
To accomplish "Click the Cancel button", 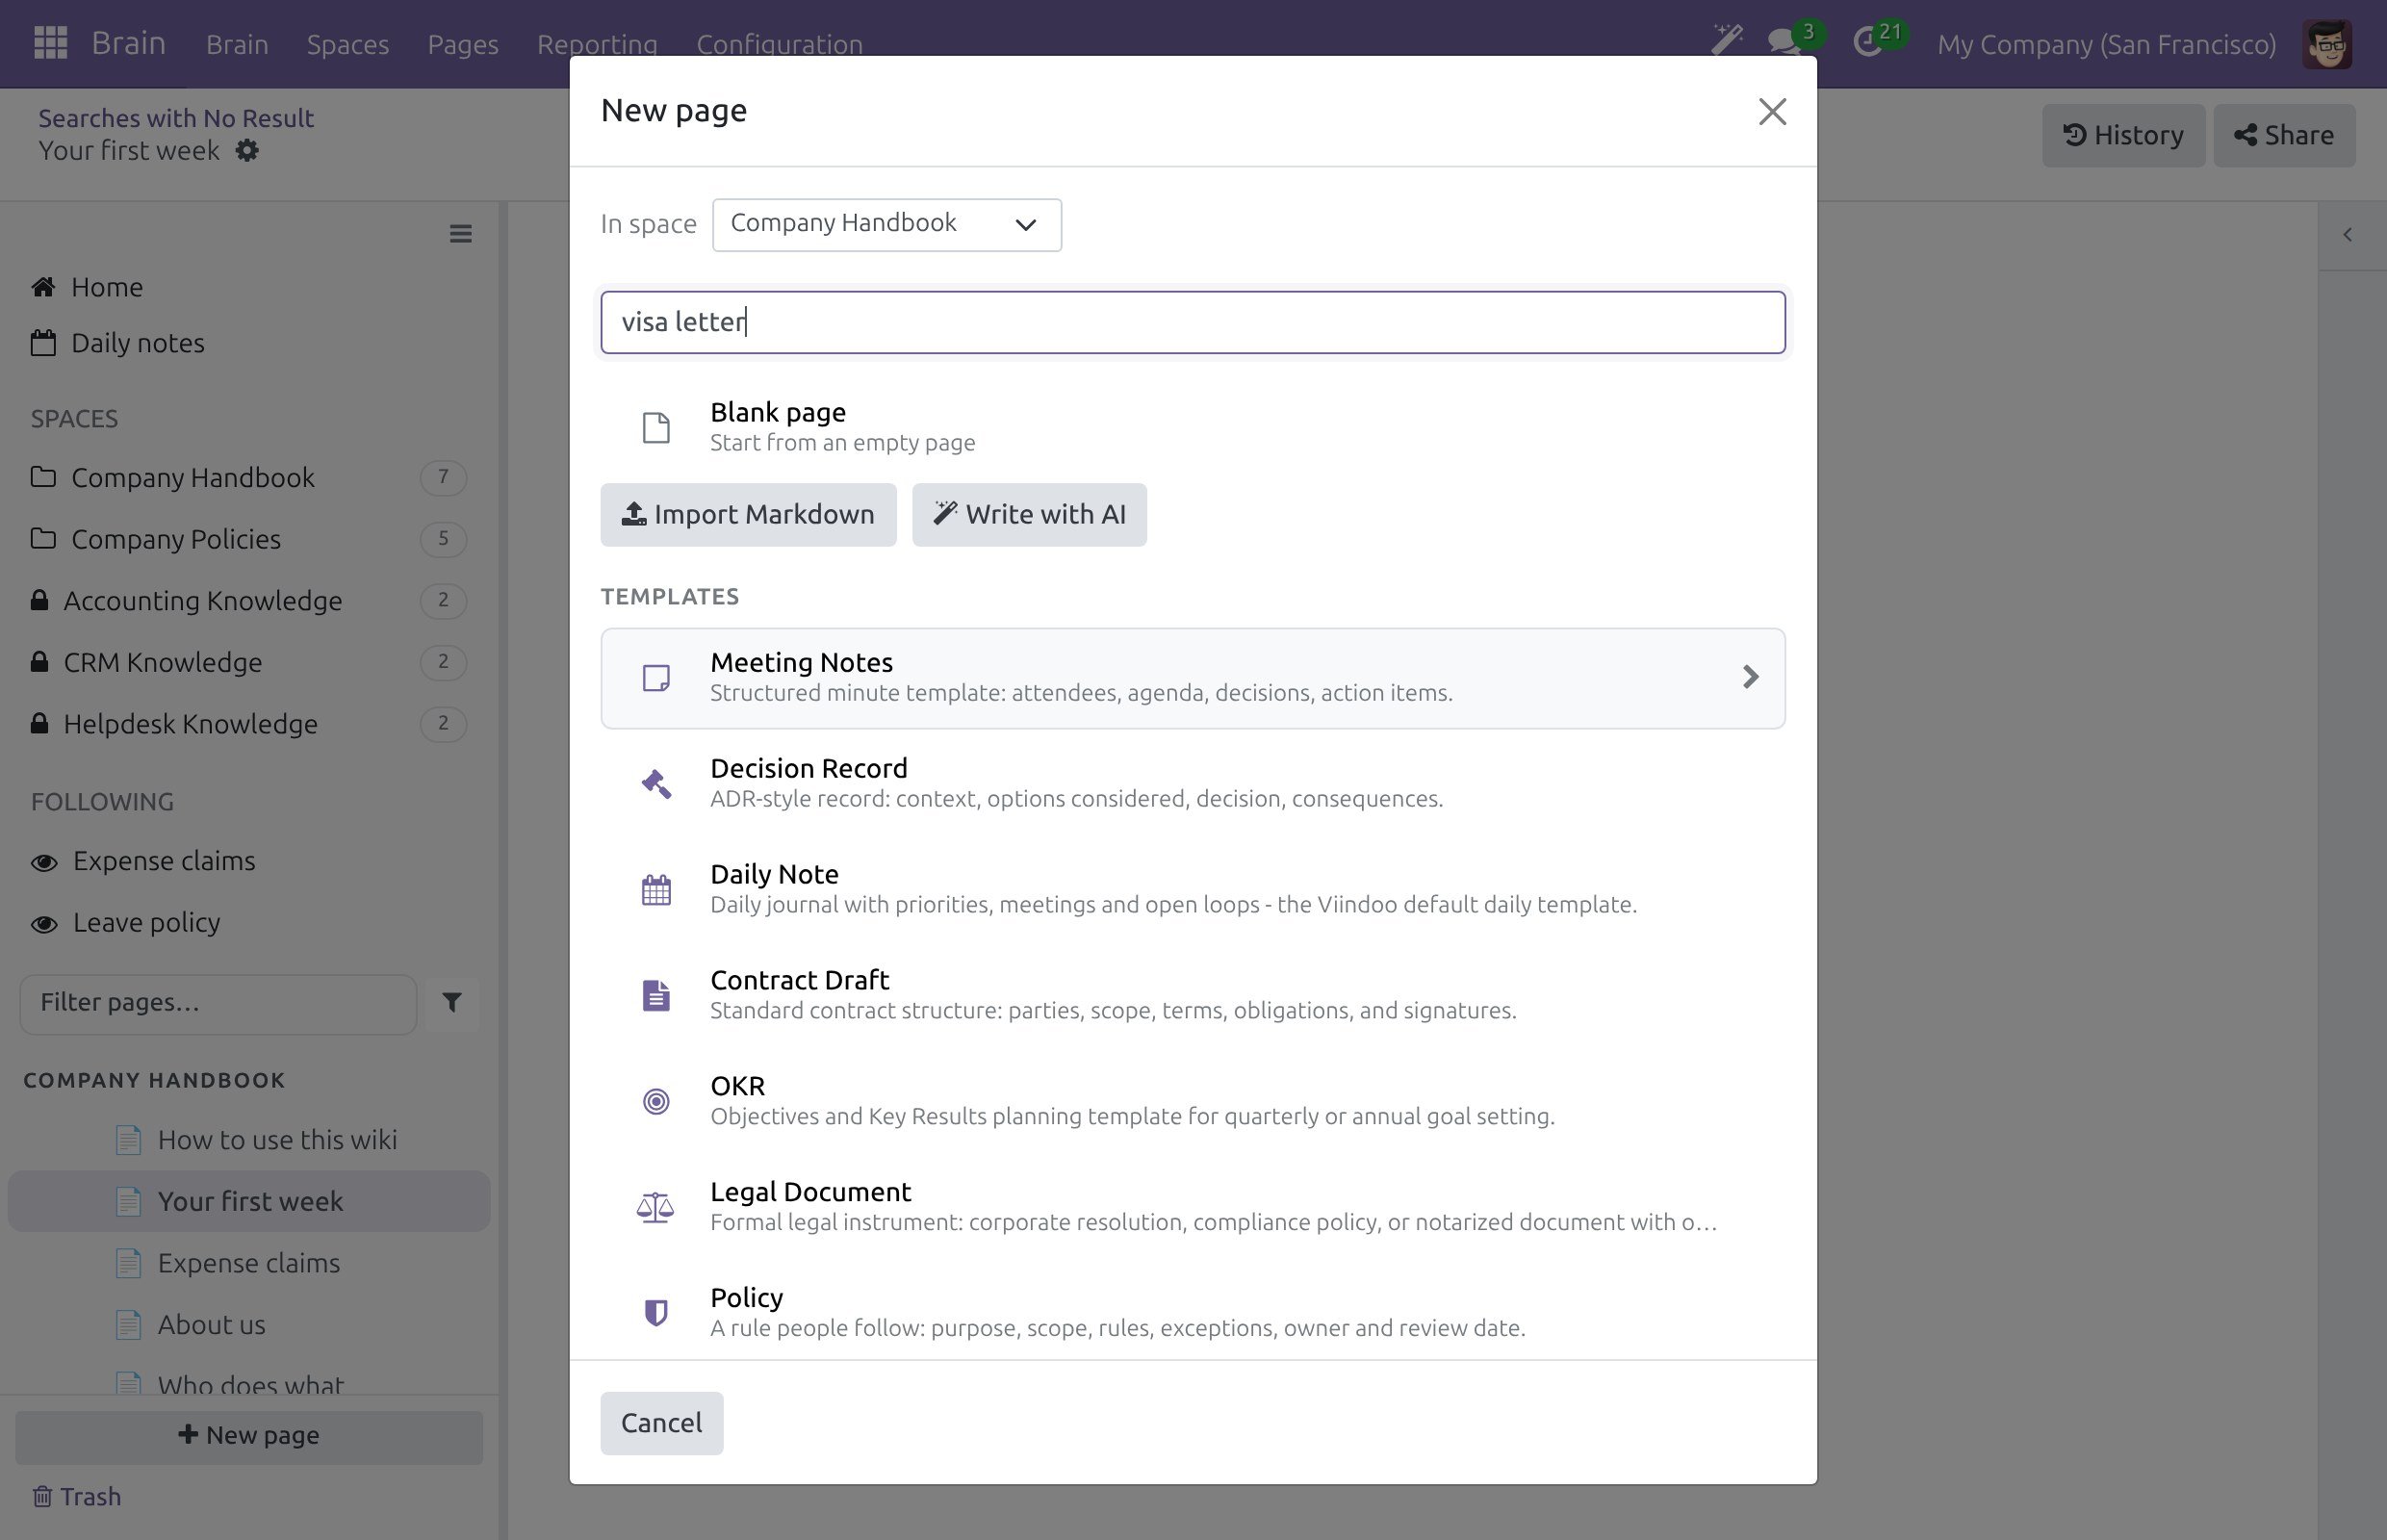I will coord(661,1423).
